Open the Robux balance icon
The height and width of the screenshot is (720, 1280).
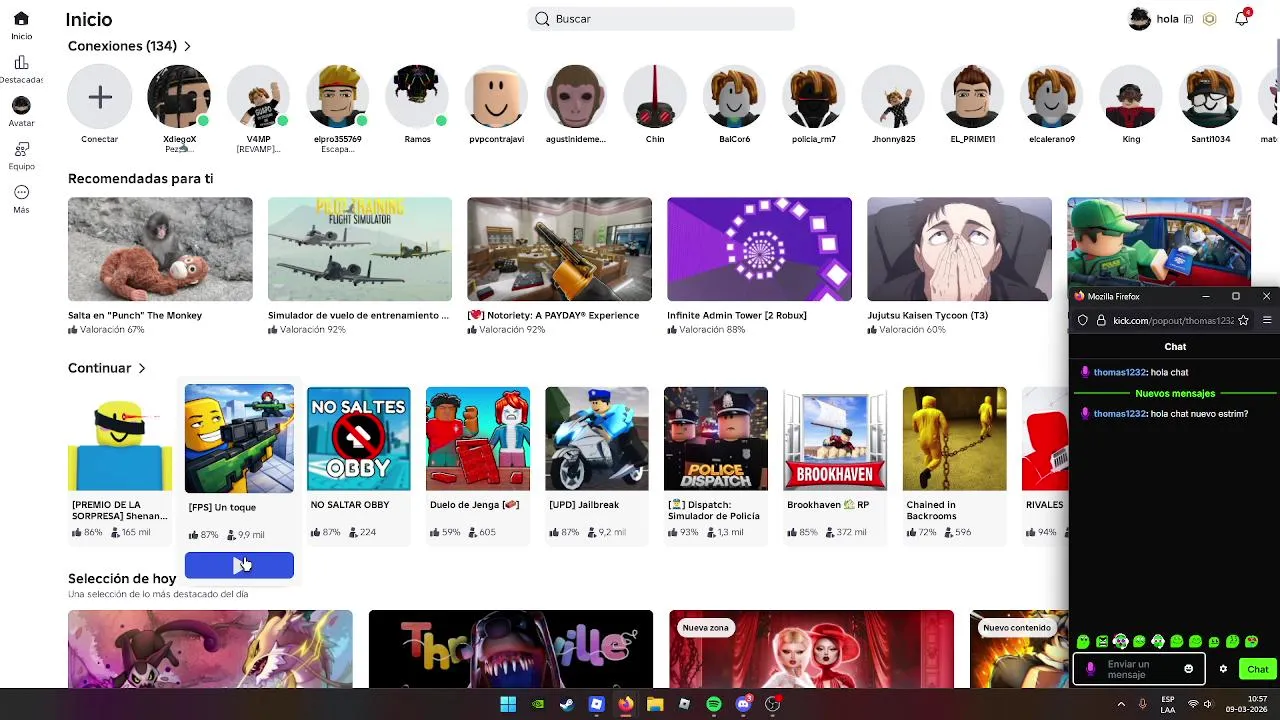click(x=1210, y=19)
